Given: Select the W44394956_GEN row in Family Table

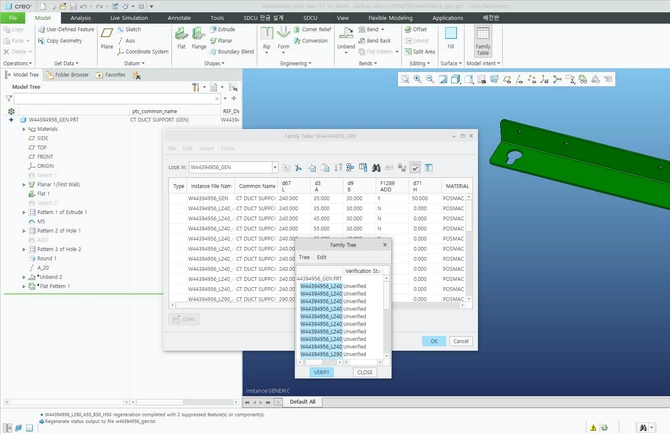Looking at the screenshot, I should click(316, 199).
